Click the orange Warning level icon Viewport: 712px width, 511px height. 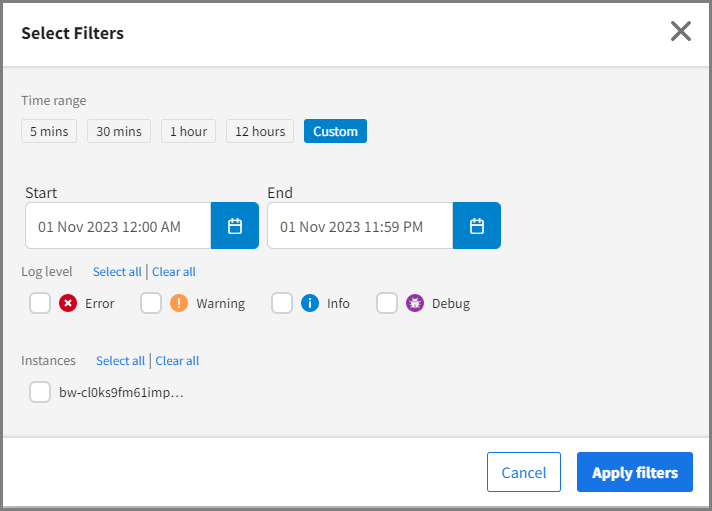[x=179, y=303]
